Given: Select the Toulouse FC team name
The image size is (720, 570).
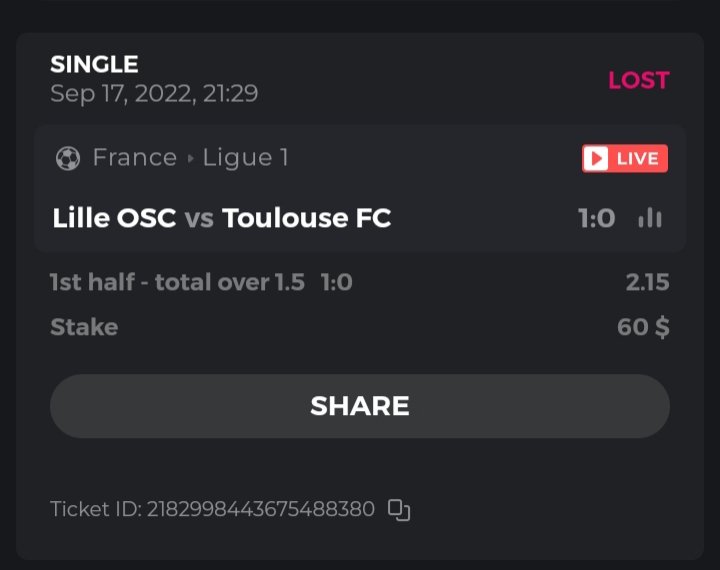Looking at the screenshot, I should pos(306,218).
